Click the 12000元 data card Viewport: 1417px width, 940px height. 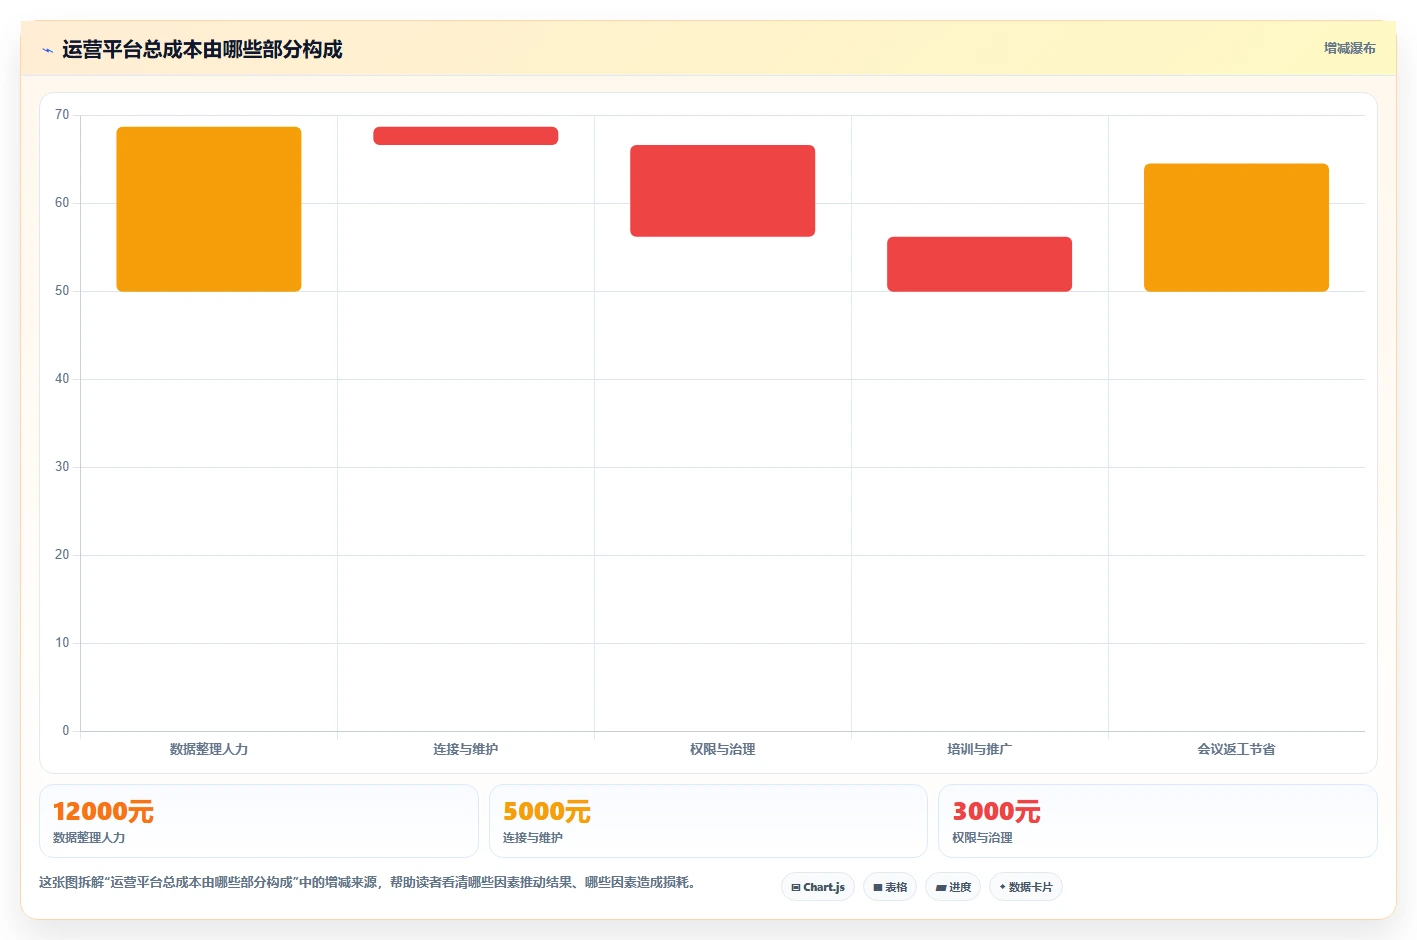[259, 821]
